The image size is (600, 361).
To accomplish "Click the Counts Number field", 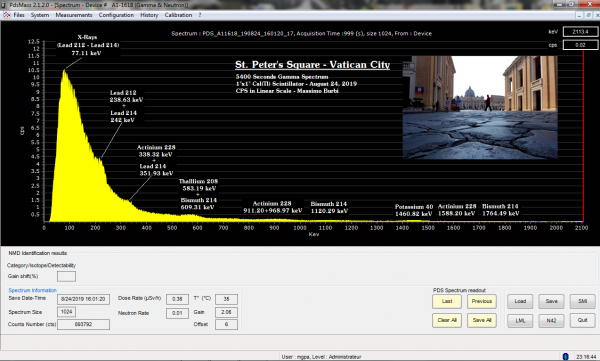I will [83, 324].
